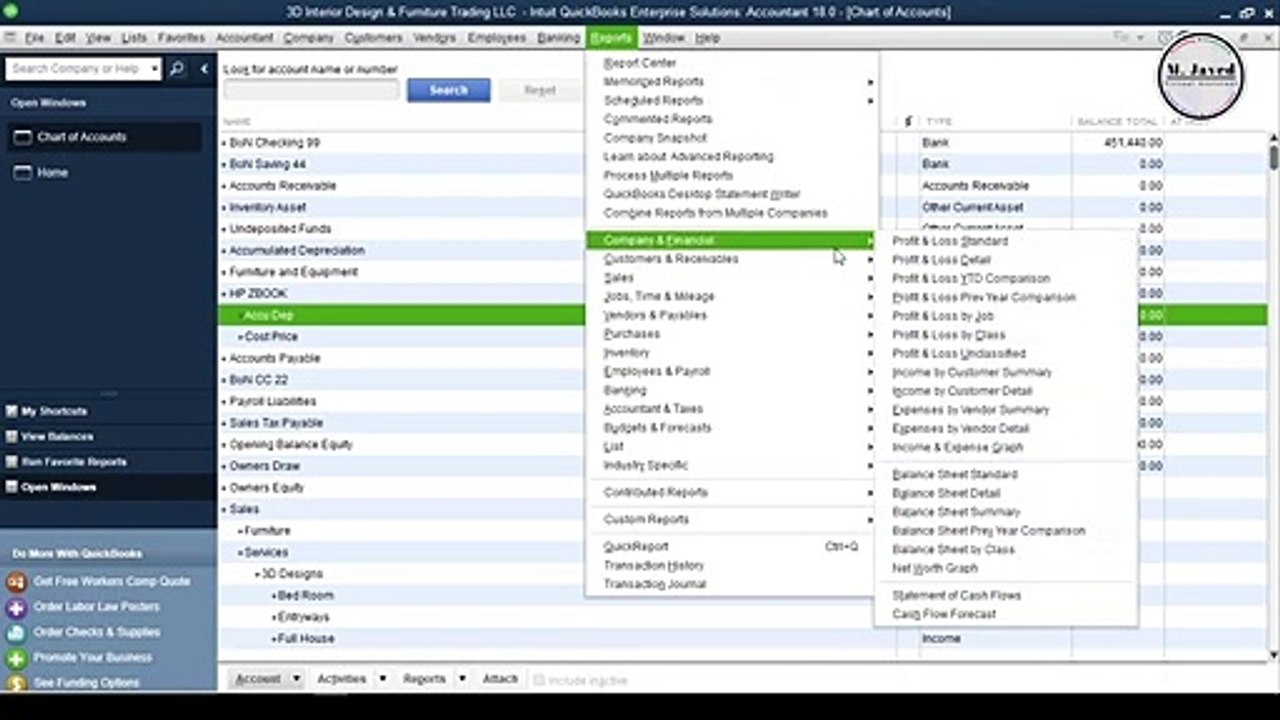Viewport: 1280px width, 720px height.
Task: Select Profit & Loss Standard report
Action: tap(950, 241)
